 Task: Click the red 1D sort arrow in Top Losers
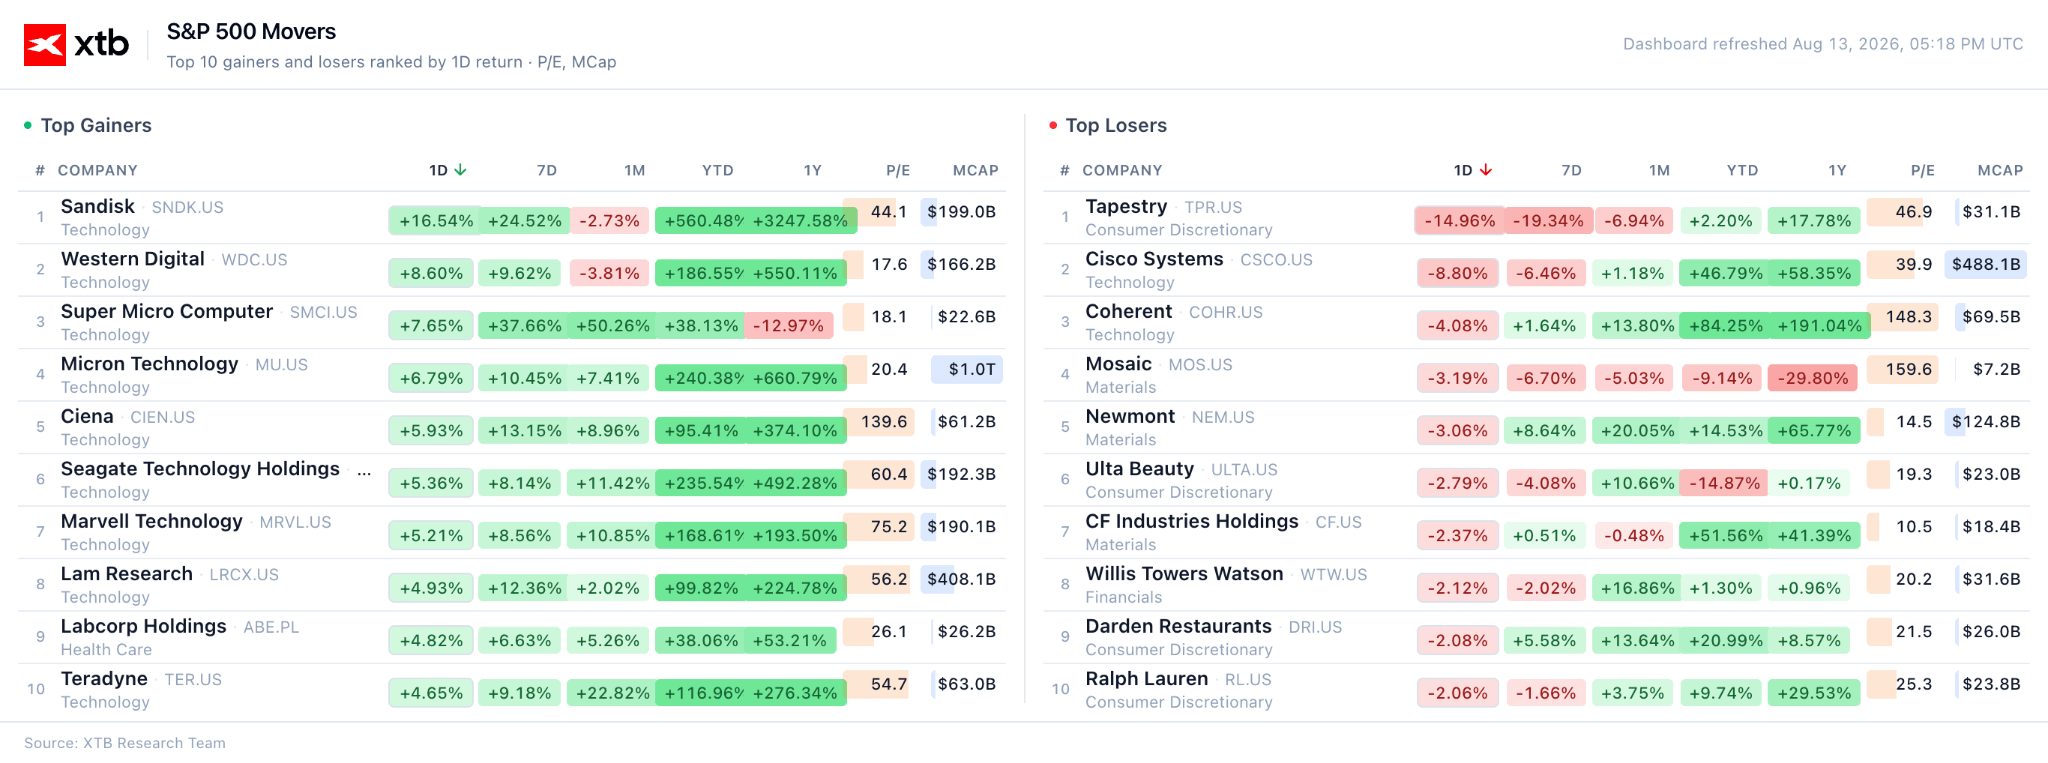point(1486,170)
